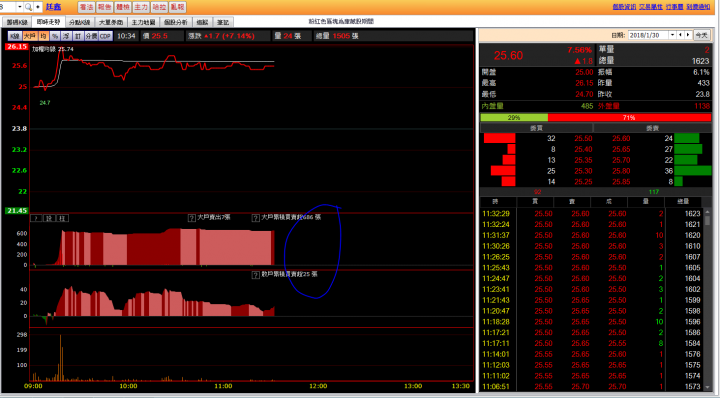Click the third blue link at top right
Screen dimensions: 720x398
675,7
